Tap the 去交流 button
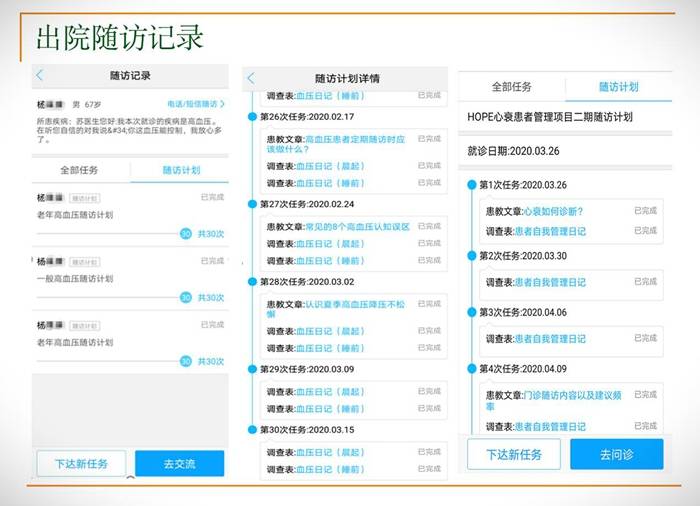The image size is (700, 506). tap(179, 464)
